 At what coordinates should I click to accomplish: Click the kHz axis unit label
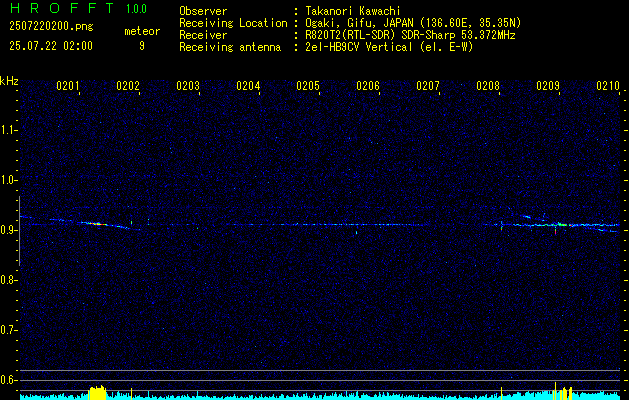(x=9, y=81)
